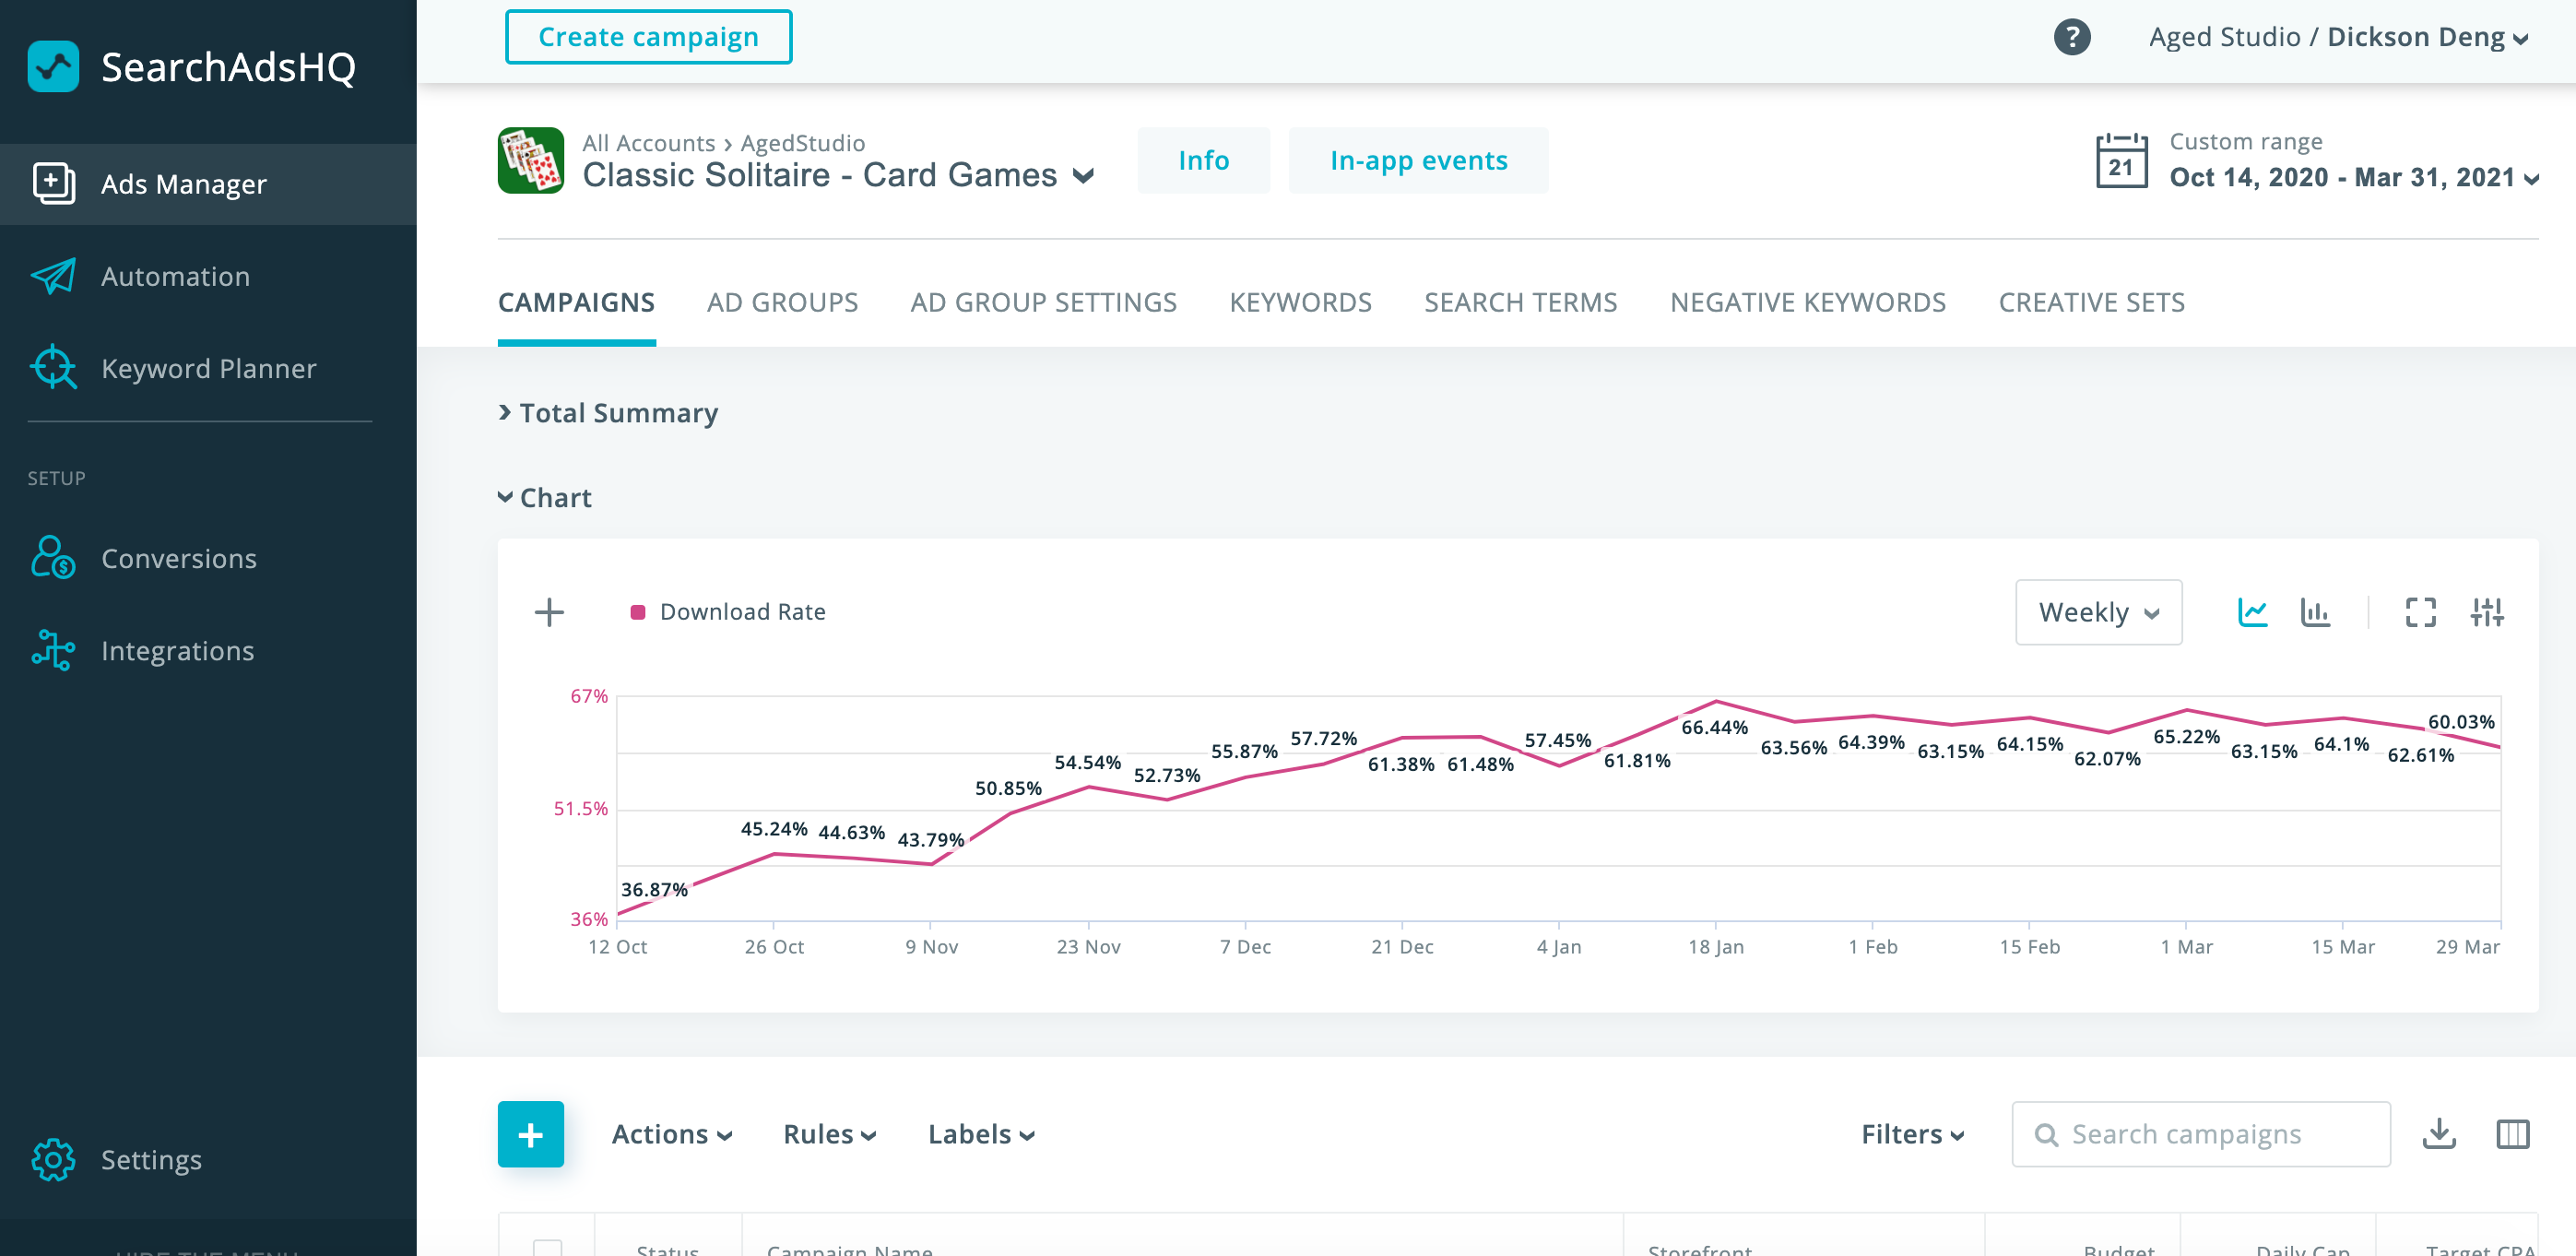2576x1256 pixels.
Task: Open Keyword Planner in the sidebar
Action: [208, 369]
